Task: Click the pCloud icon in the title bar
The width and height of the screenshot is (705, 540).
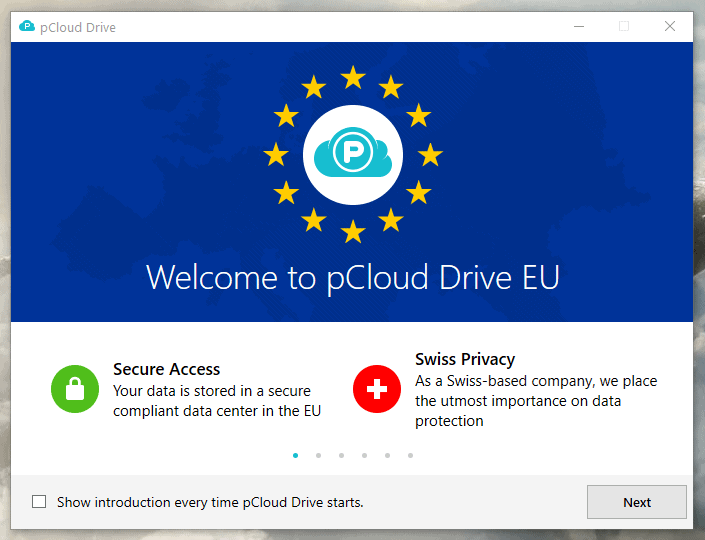Action: click(x=27, y=27)
